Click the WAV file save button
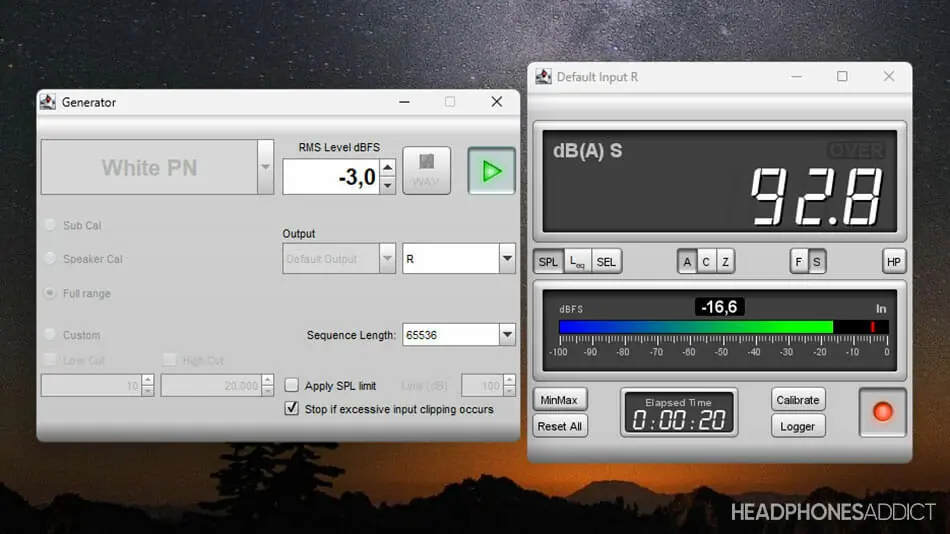The width and height of the screenshot is (950, 534). (427, 170)
